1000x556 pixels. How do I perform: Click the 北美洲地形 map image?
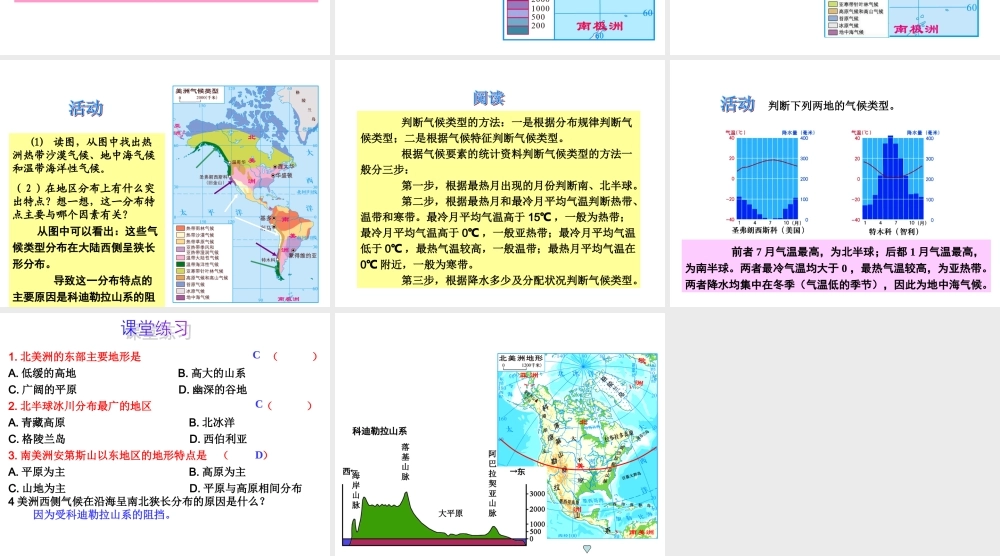[577, 446]
